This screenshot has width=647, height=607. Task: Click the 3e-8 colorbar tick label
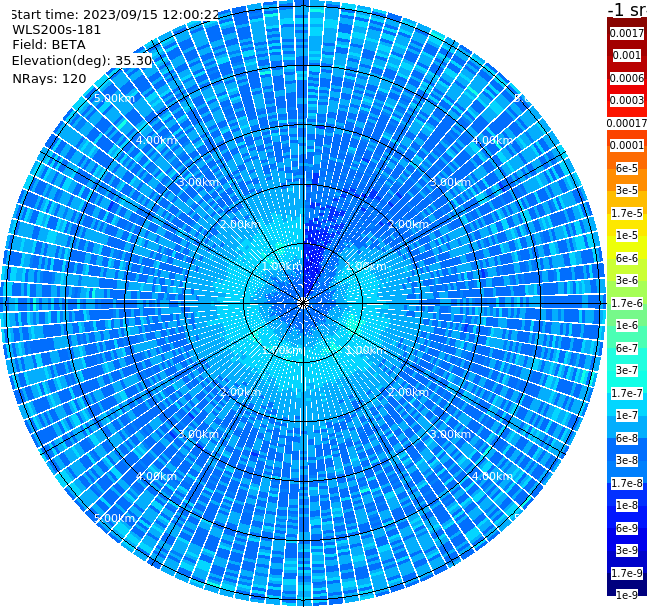[627, 460]
